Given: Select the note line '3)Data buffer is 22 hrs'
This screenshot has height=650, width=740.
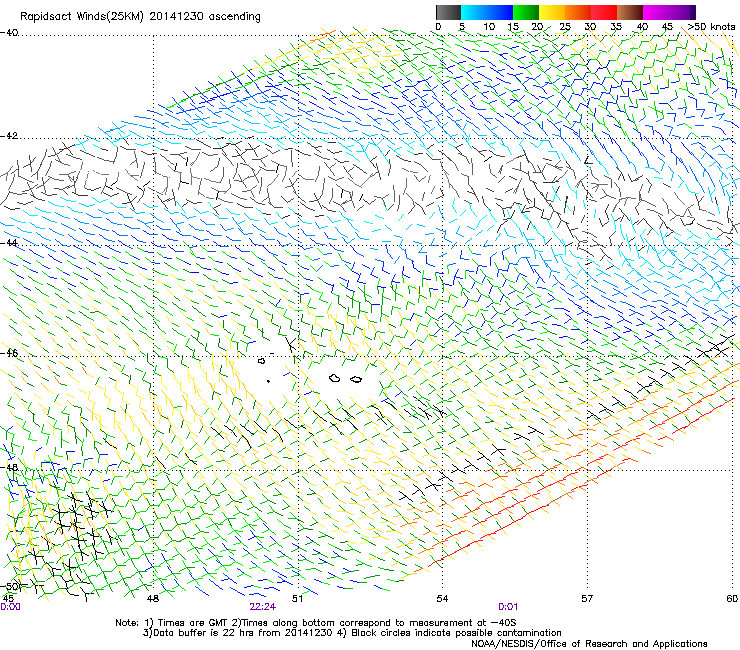Looking at the screenshot, I should click(352, 633).
